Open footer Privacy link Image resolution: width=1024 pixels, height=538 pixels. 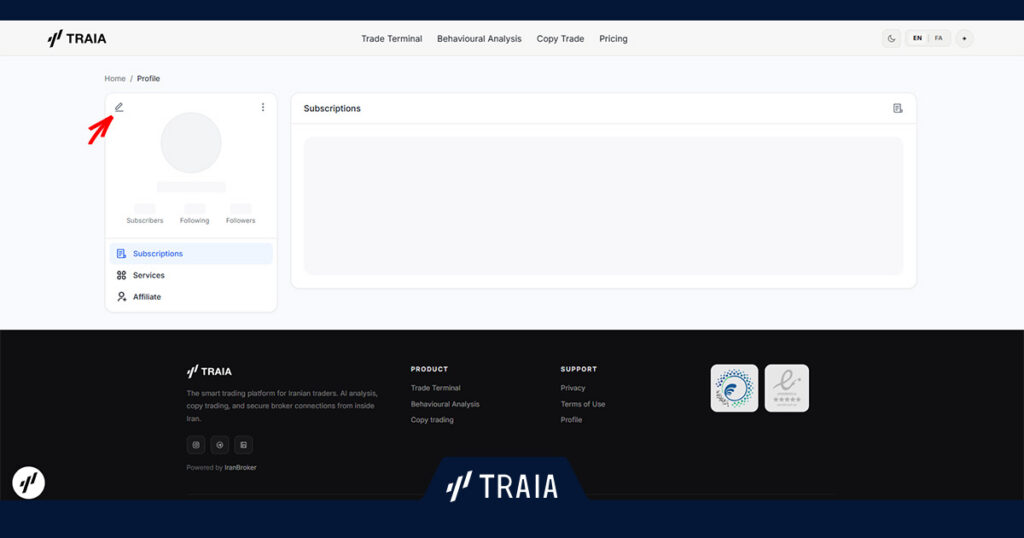pos(573,388)
